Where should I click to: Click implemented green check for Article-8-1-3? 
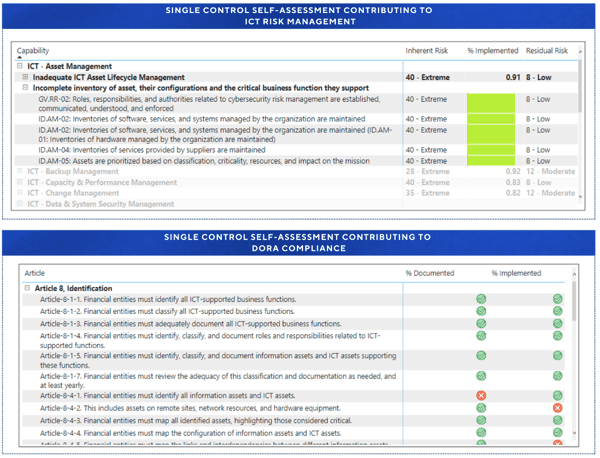click(x=558, y=324)
